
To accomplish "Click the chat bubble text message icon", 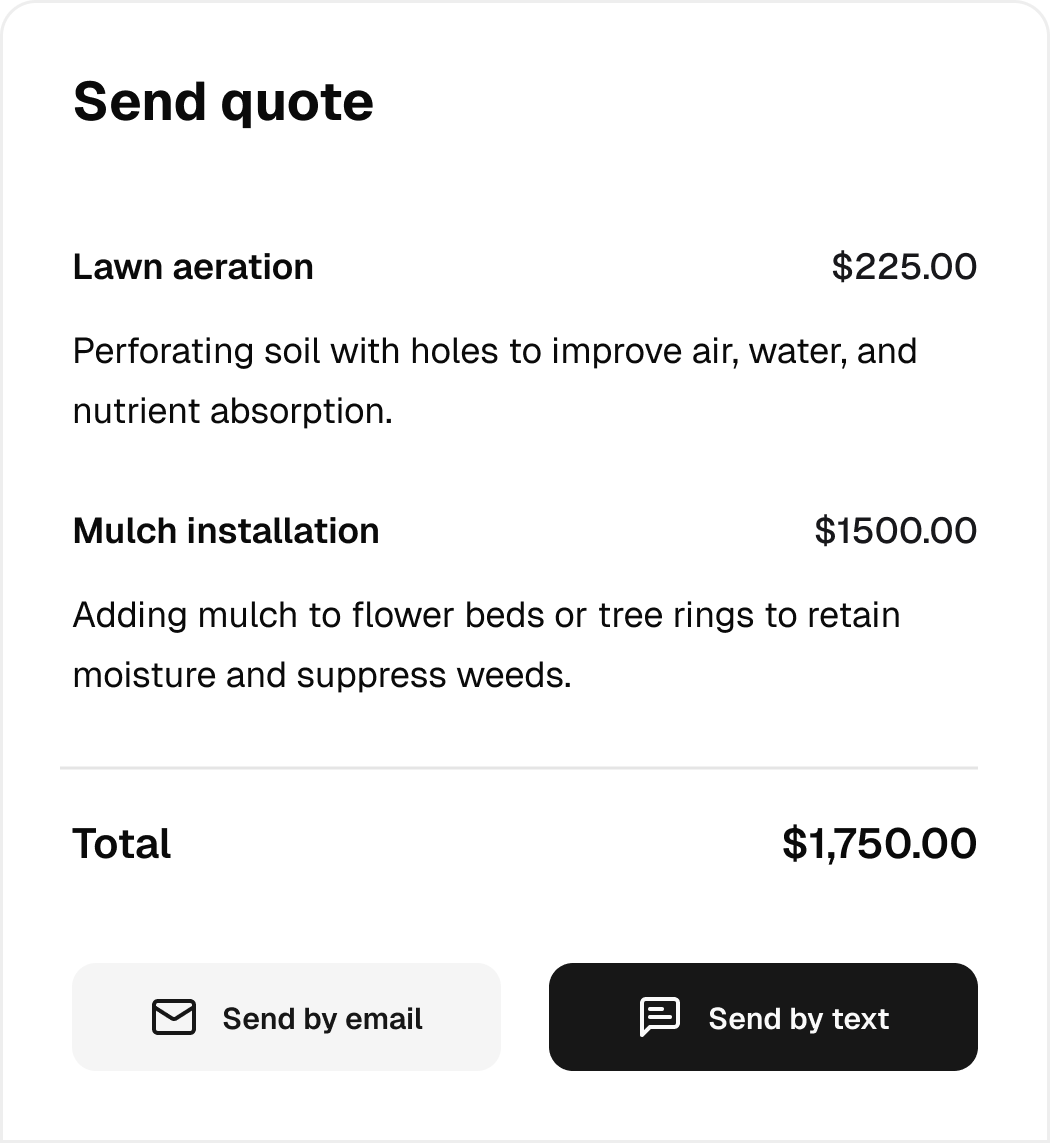I will pos(660,1017).
